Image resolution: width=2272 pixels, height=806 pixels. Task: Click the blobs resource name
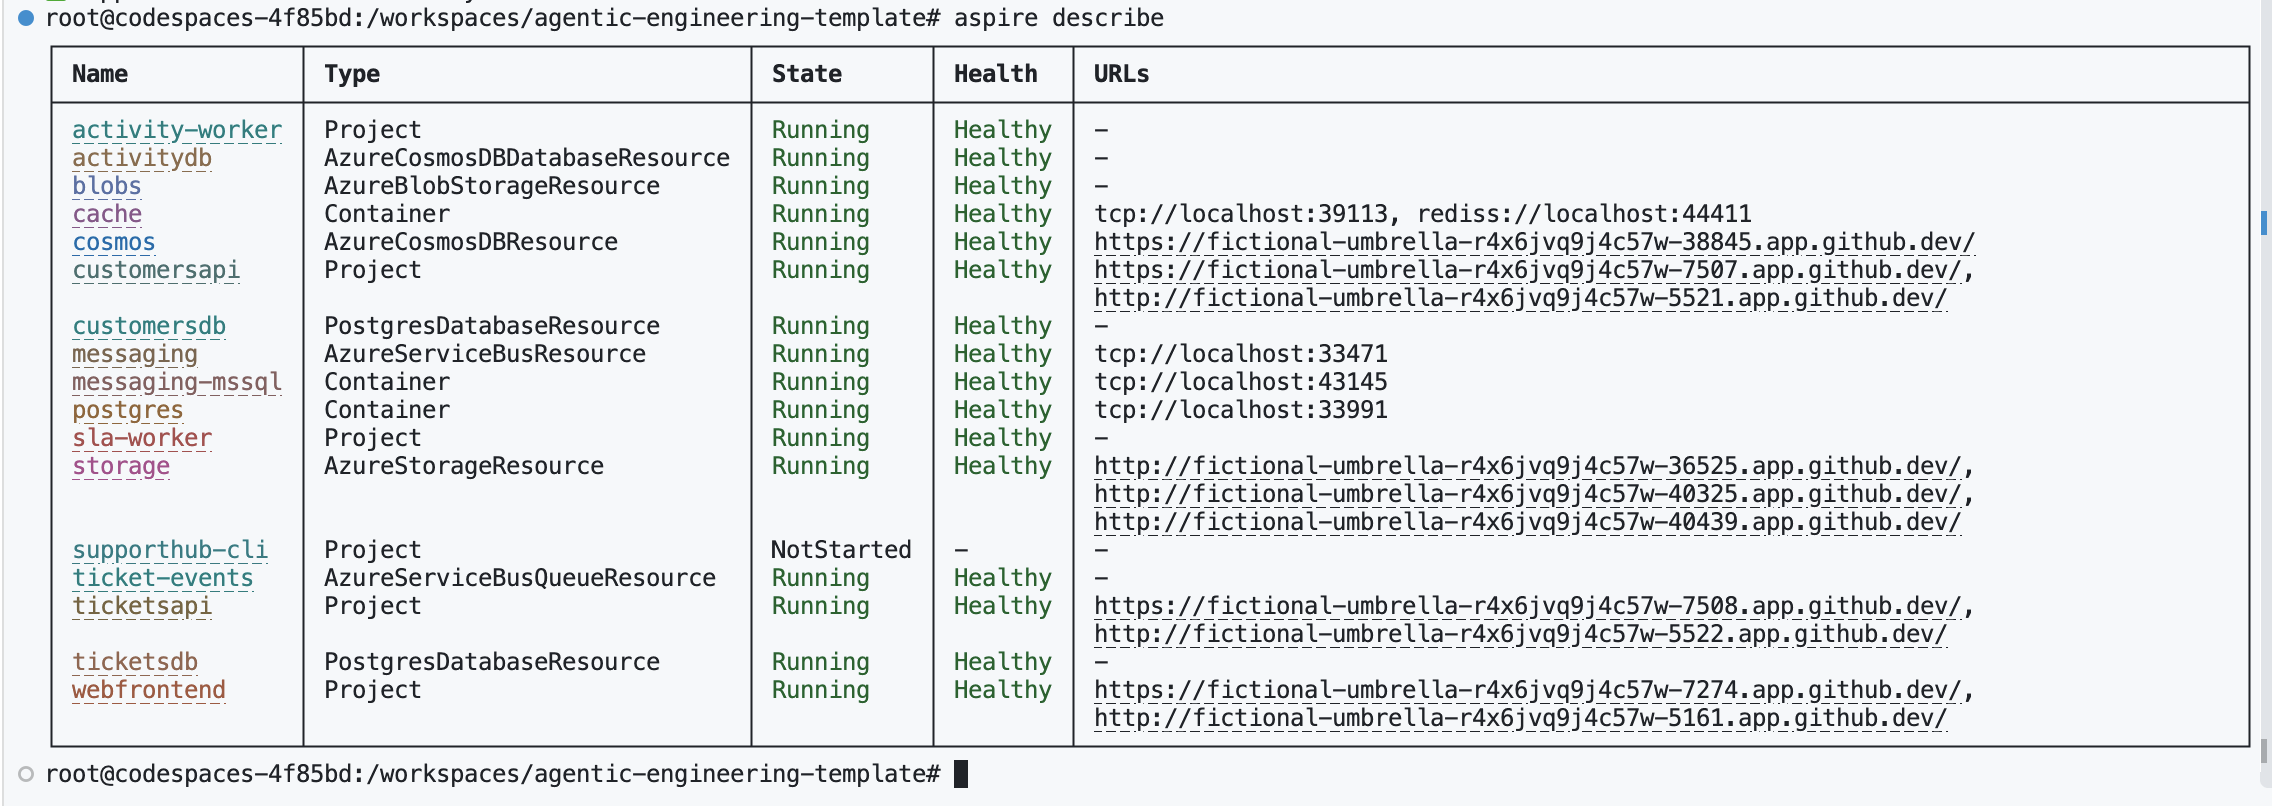[x=107, y=186]
